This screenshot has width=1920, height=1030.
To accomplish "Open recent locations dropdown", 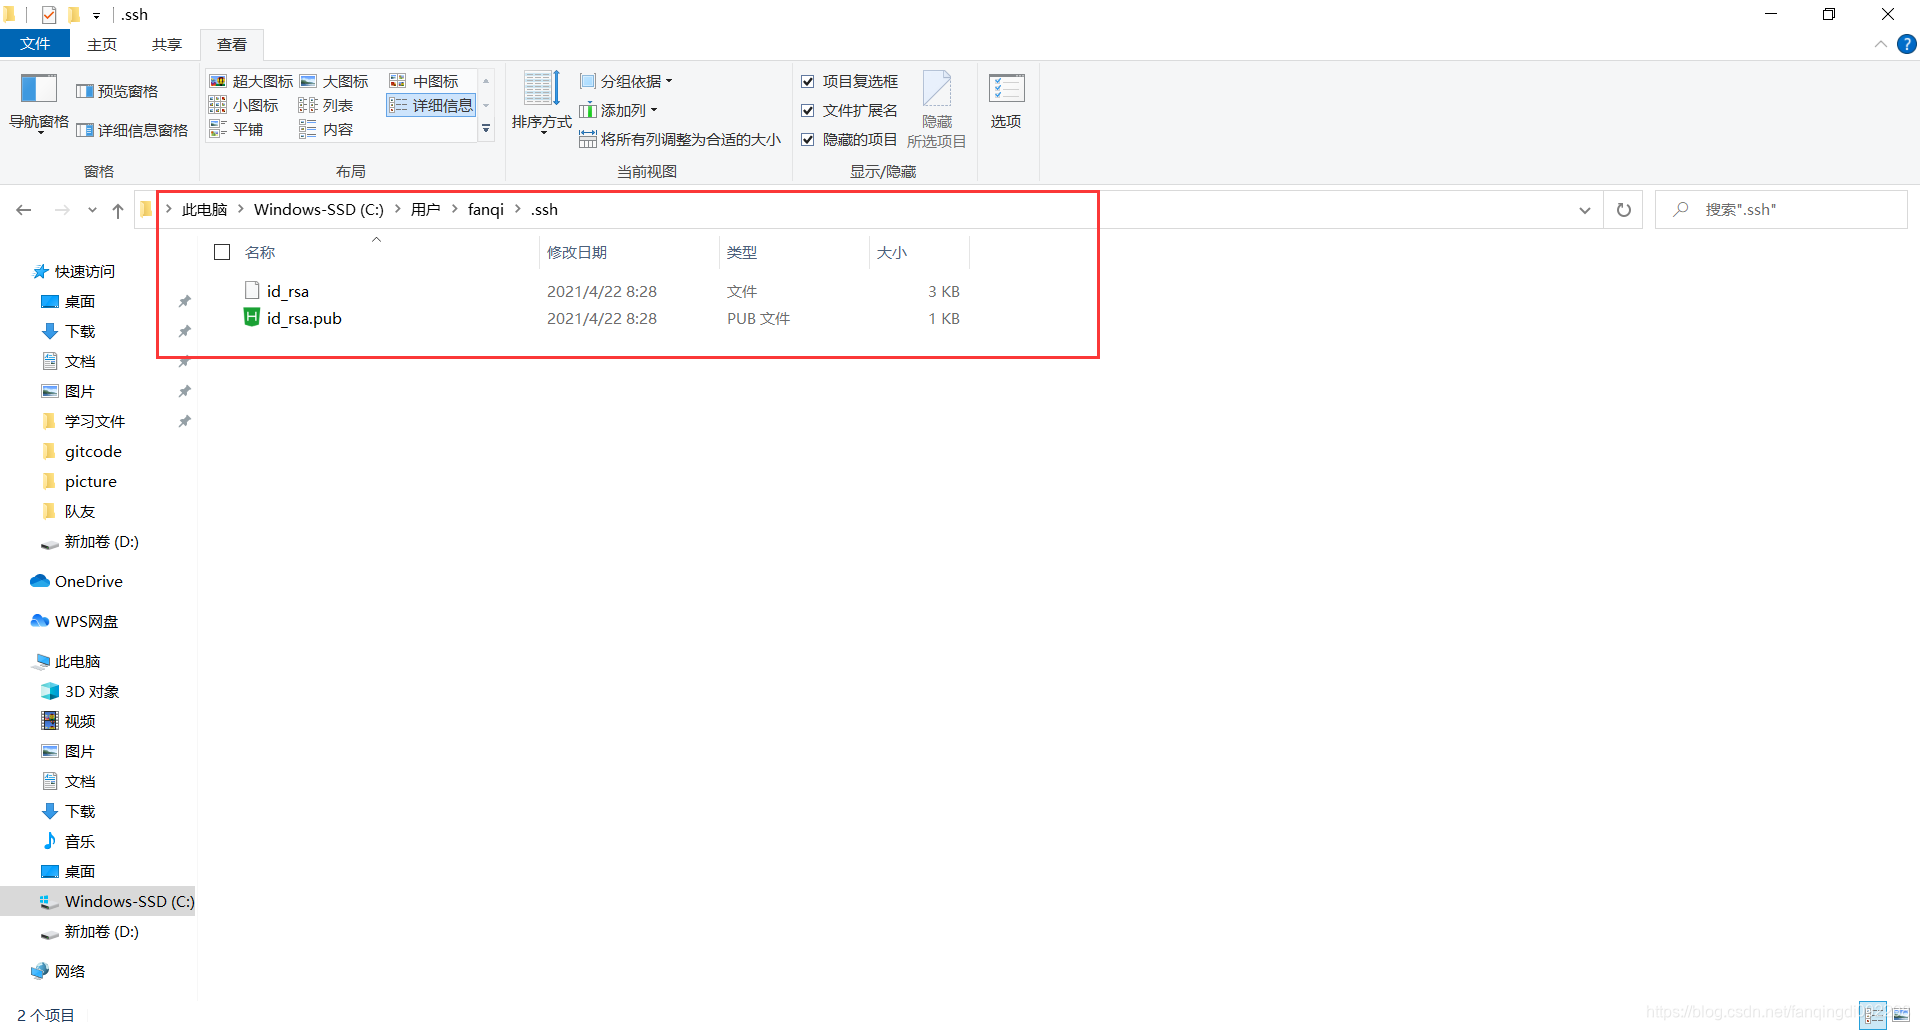I will tap(92, 210).
